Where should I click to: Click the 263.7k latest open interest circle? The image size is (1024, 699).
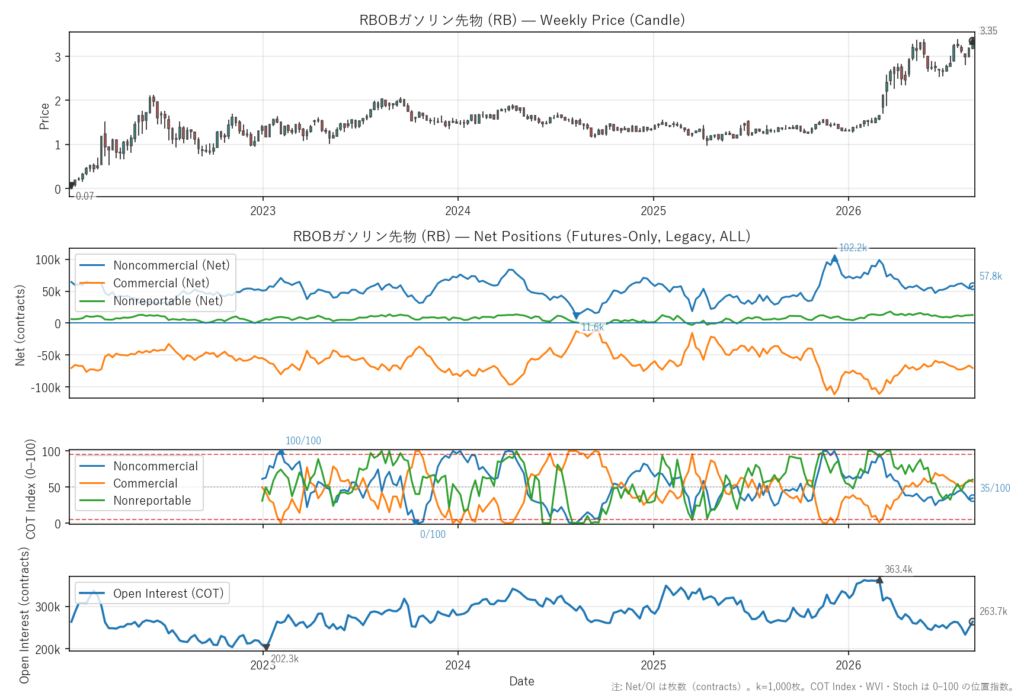point(972,622)
